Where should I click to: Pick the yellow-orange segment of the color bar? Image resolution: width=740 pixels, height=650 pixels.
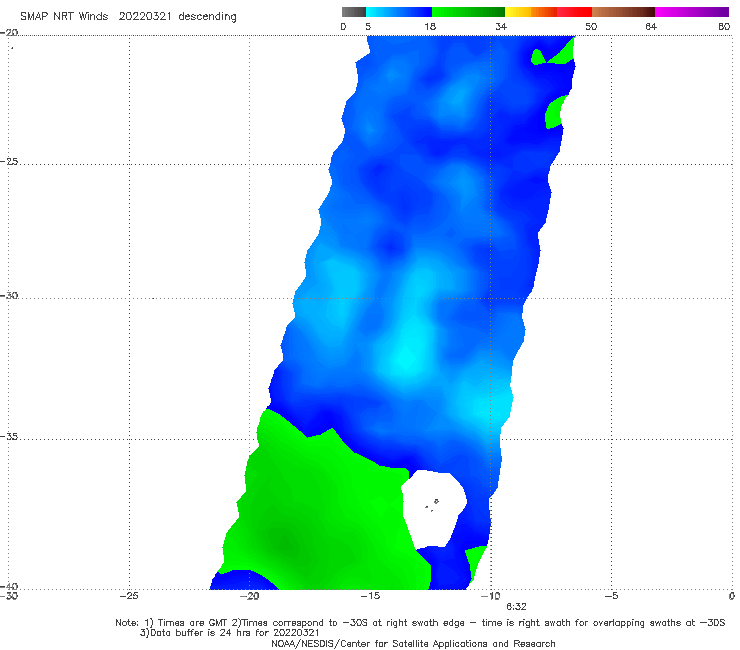tap(531, 12)
